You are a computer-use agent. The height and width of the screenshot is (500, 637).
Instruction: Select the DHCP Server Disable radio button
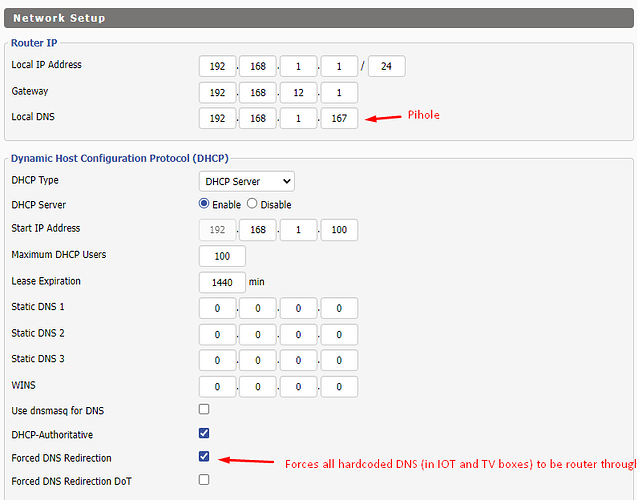(252, 204)
